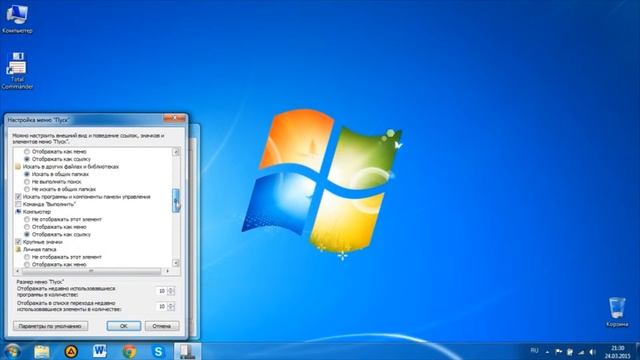Image resolution: width=640 pixels, height=360 pixels.
Task: Click the RU language indicator in tray
Action: pyautogui.click(x=534, y=351)
